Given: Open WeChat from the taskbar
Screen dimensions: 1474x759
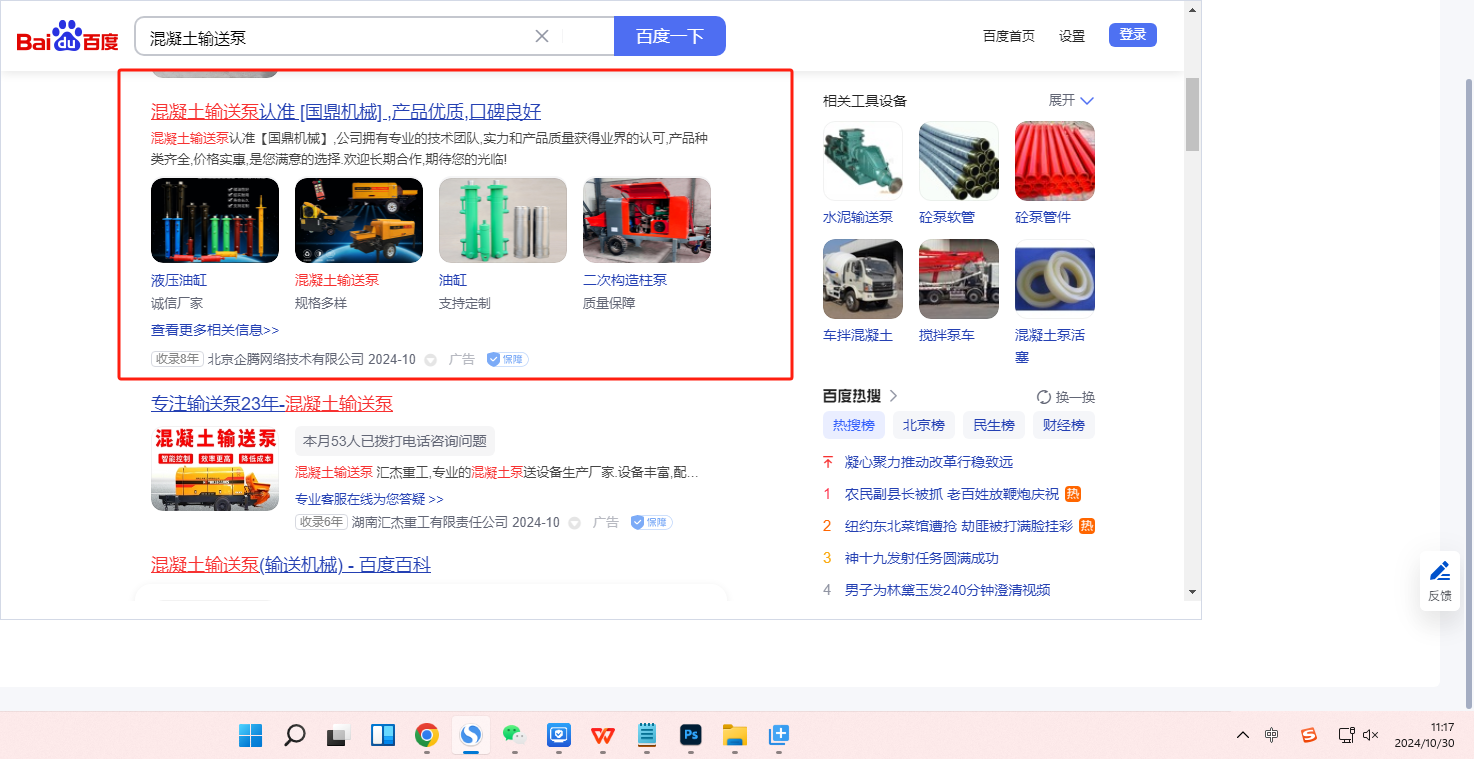Looking at the screenshot, I should click(x=515, y=736).
